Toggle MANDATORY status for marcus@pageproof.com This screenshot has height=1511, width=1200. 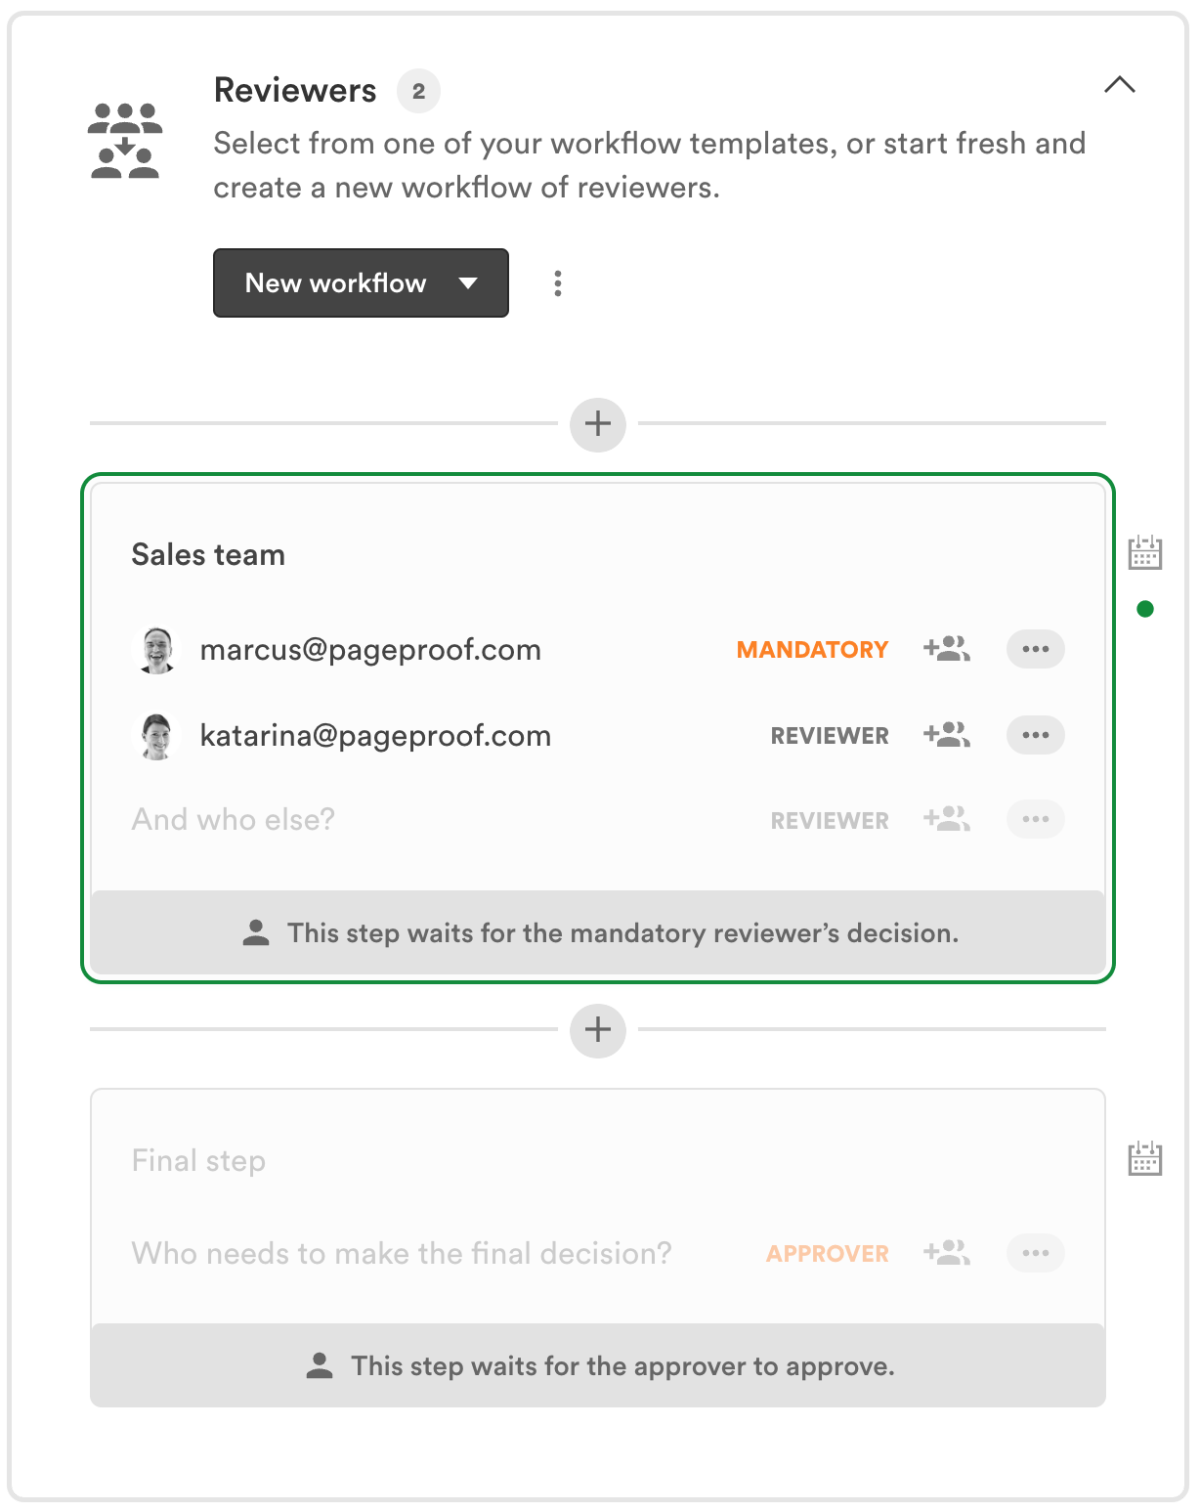811,649
